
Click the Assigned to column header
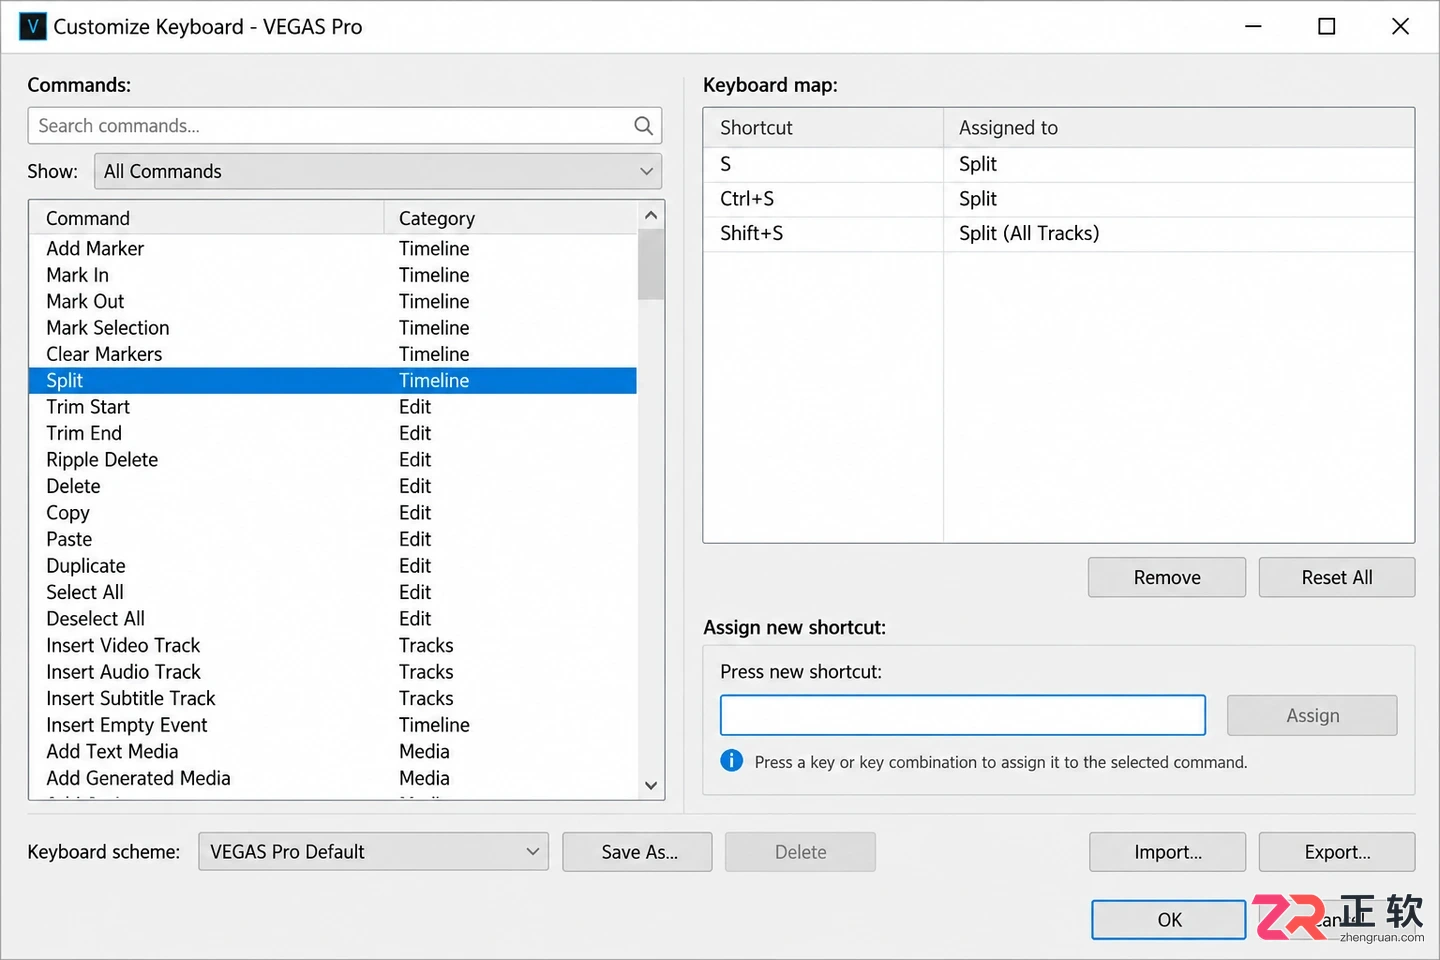click(1179, 128)
